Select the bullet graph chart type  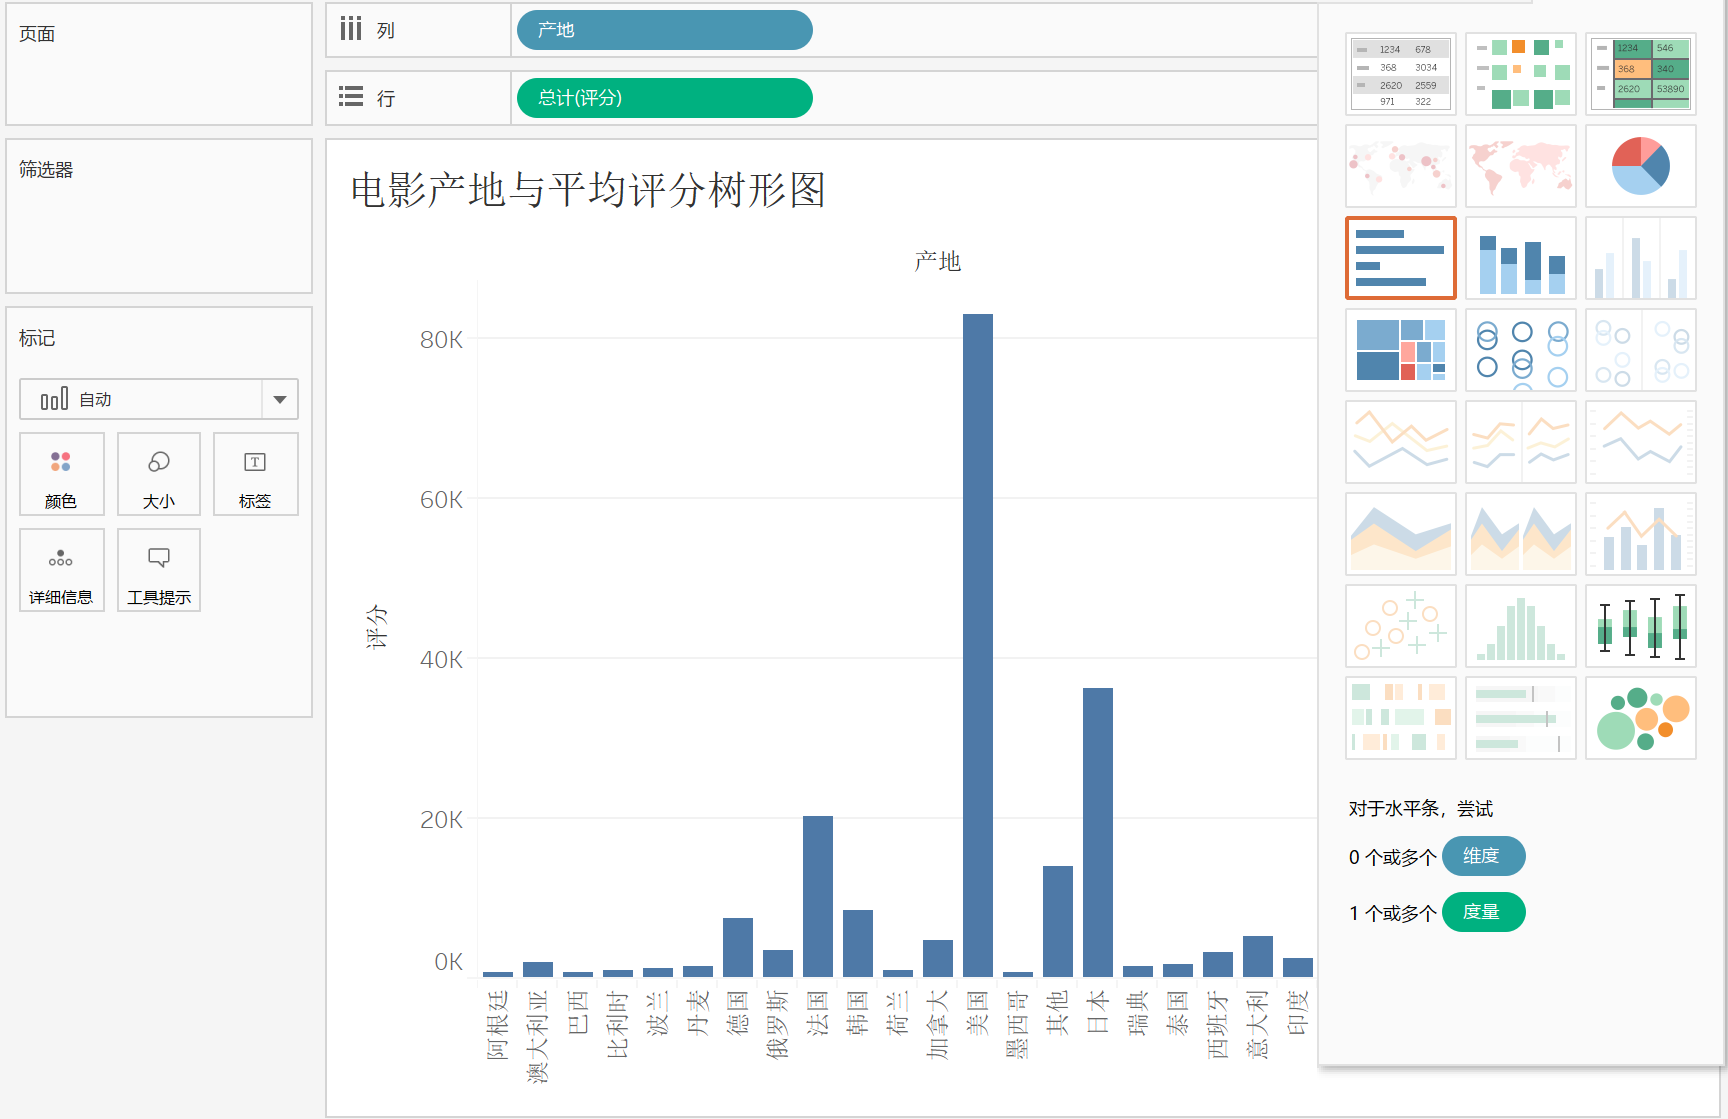click(x=1520, y=718)
